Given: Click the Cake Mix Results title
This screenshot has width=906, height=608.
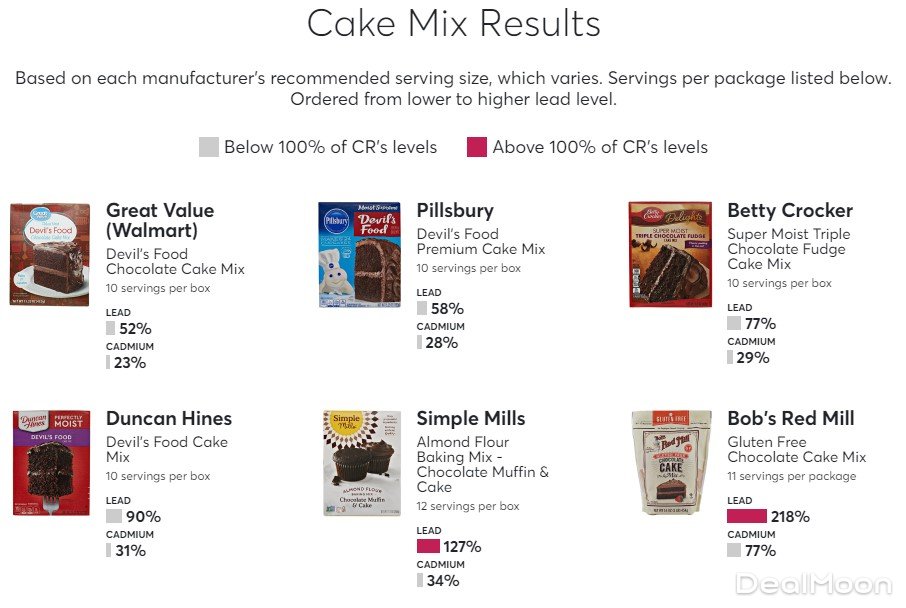Looking at the screenshot, I should point(453,24).
